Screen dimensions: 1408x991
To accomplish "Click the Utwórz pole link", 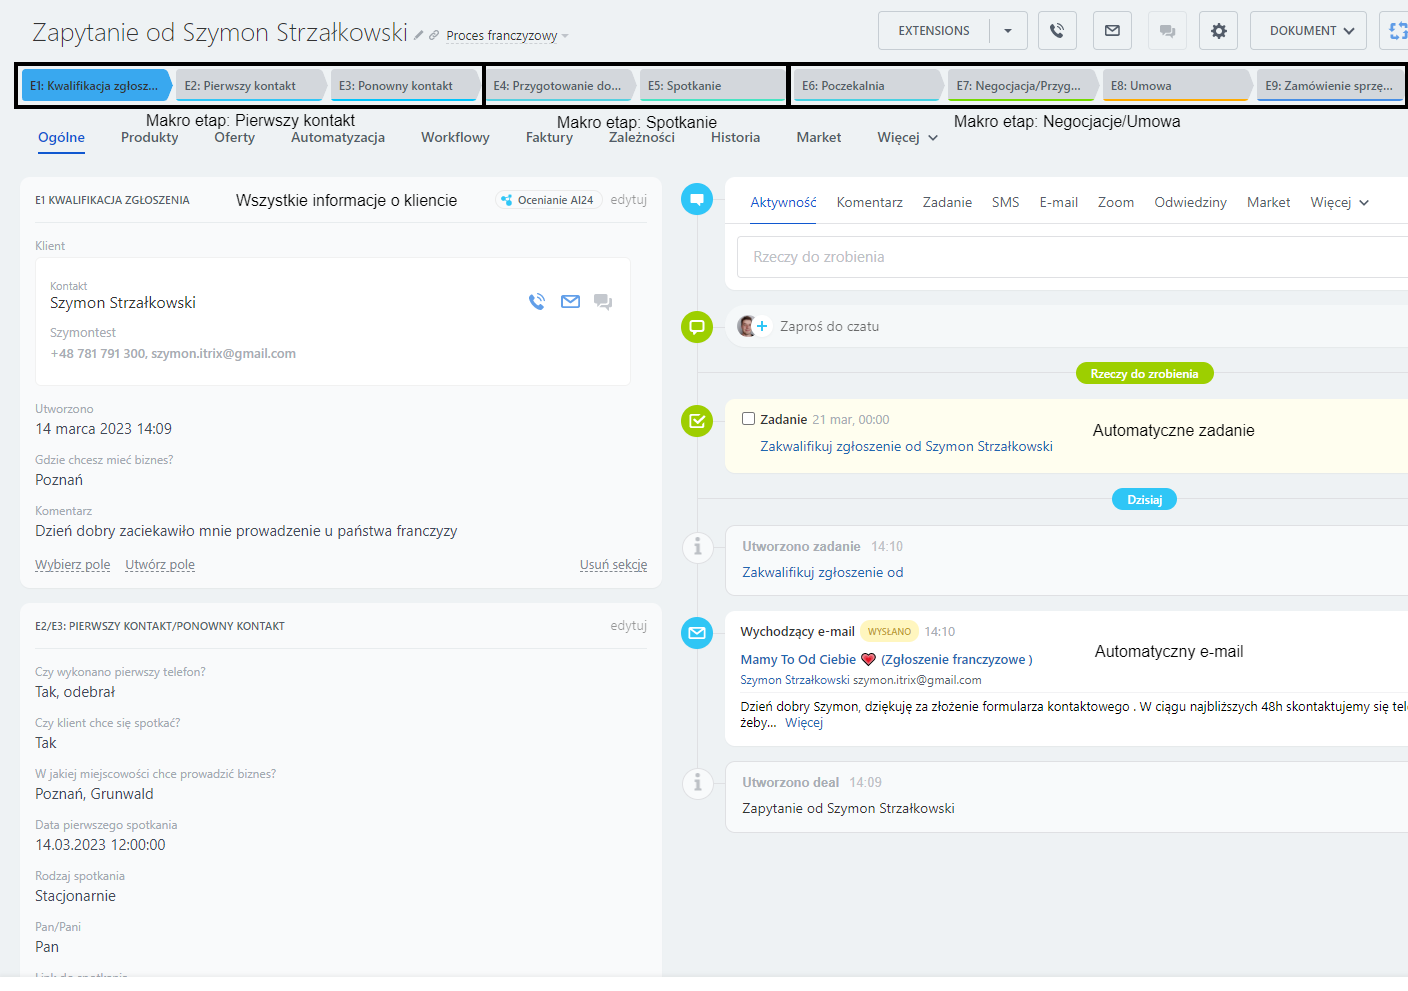I will pyautogui.click(x=159, y=564).
